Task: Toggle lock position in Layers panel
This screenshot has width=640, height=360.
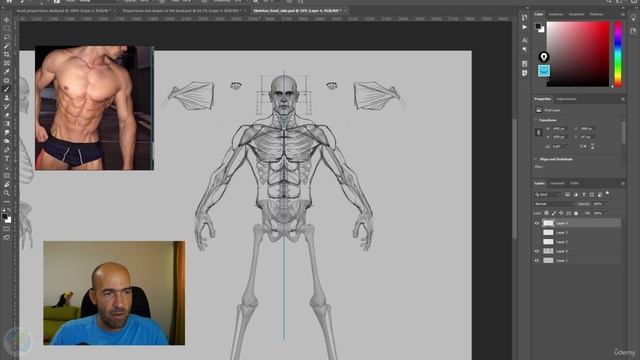Action: [x=561, y=213]
